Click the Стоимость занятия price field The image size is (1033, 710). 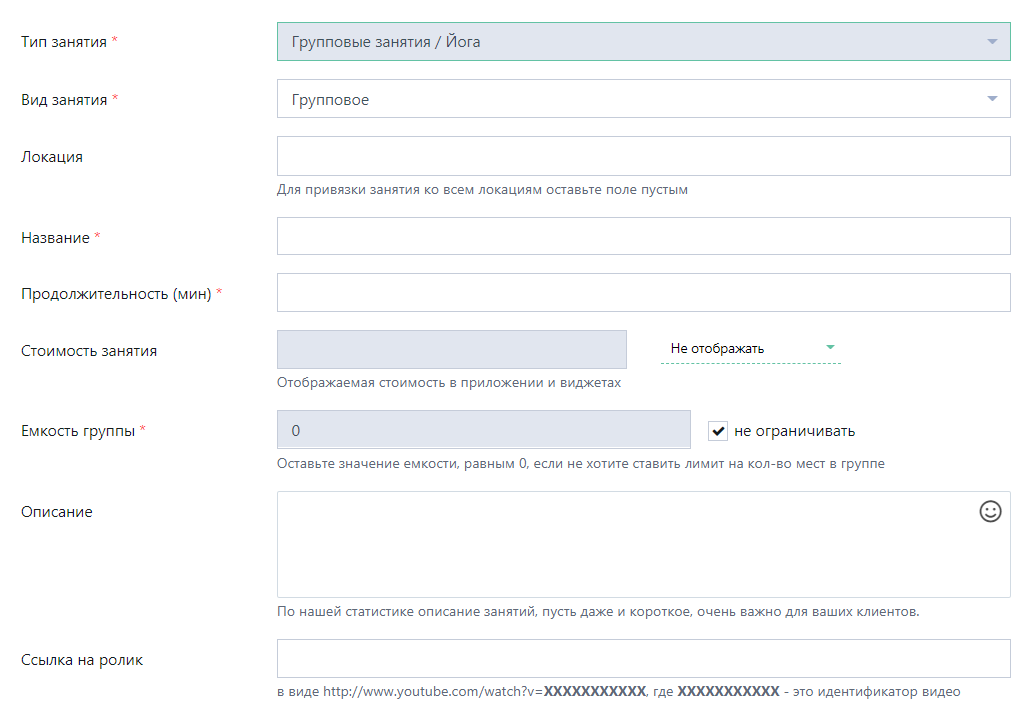(x=452, y=349)
